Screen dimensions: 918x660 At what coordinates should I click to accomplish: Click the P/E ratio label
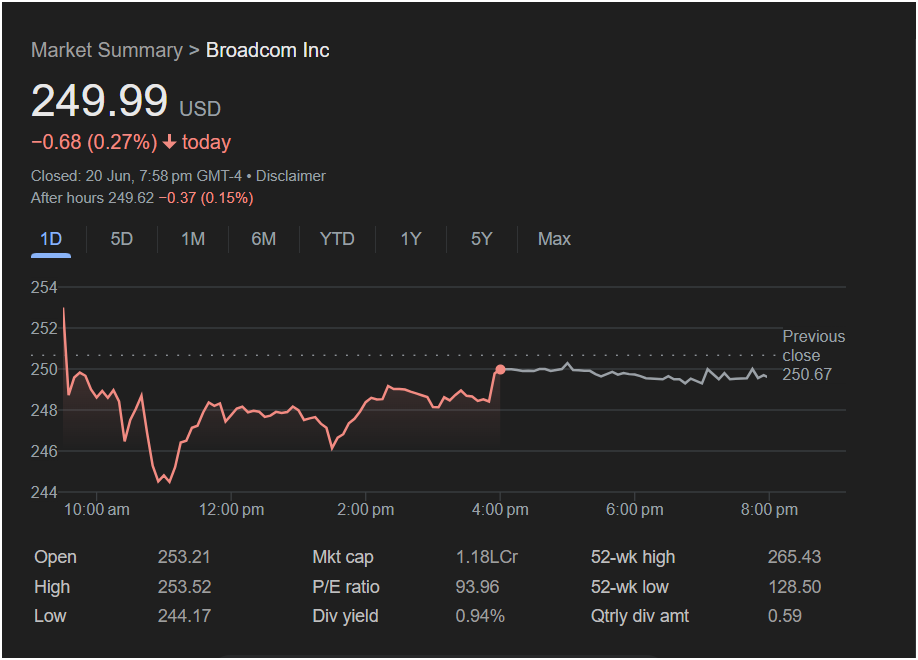click(346, 587)
